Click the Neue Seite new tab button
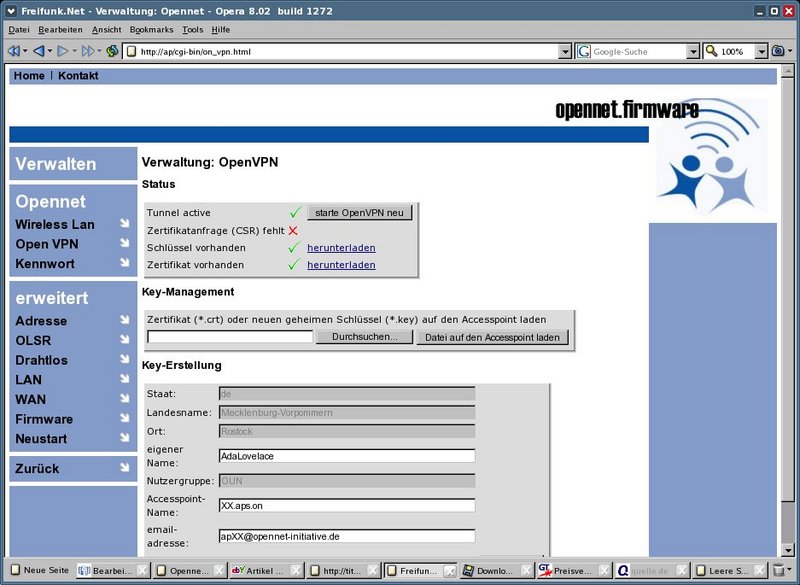800x585 pixels. [x=41, y=570]
